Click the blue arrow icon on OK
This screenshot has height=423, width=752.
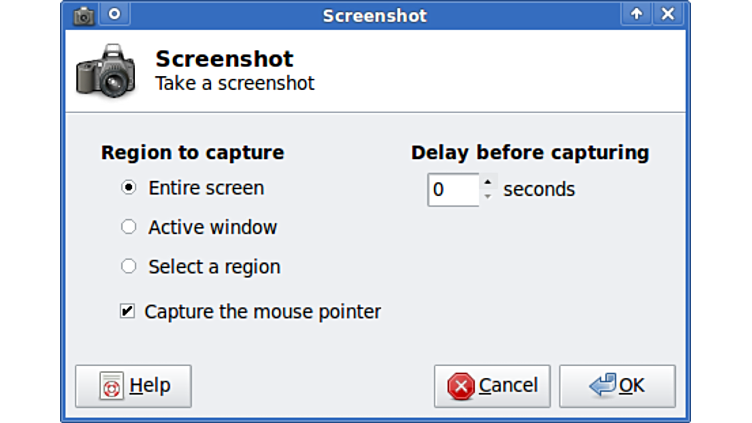[x=602, y=386]
